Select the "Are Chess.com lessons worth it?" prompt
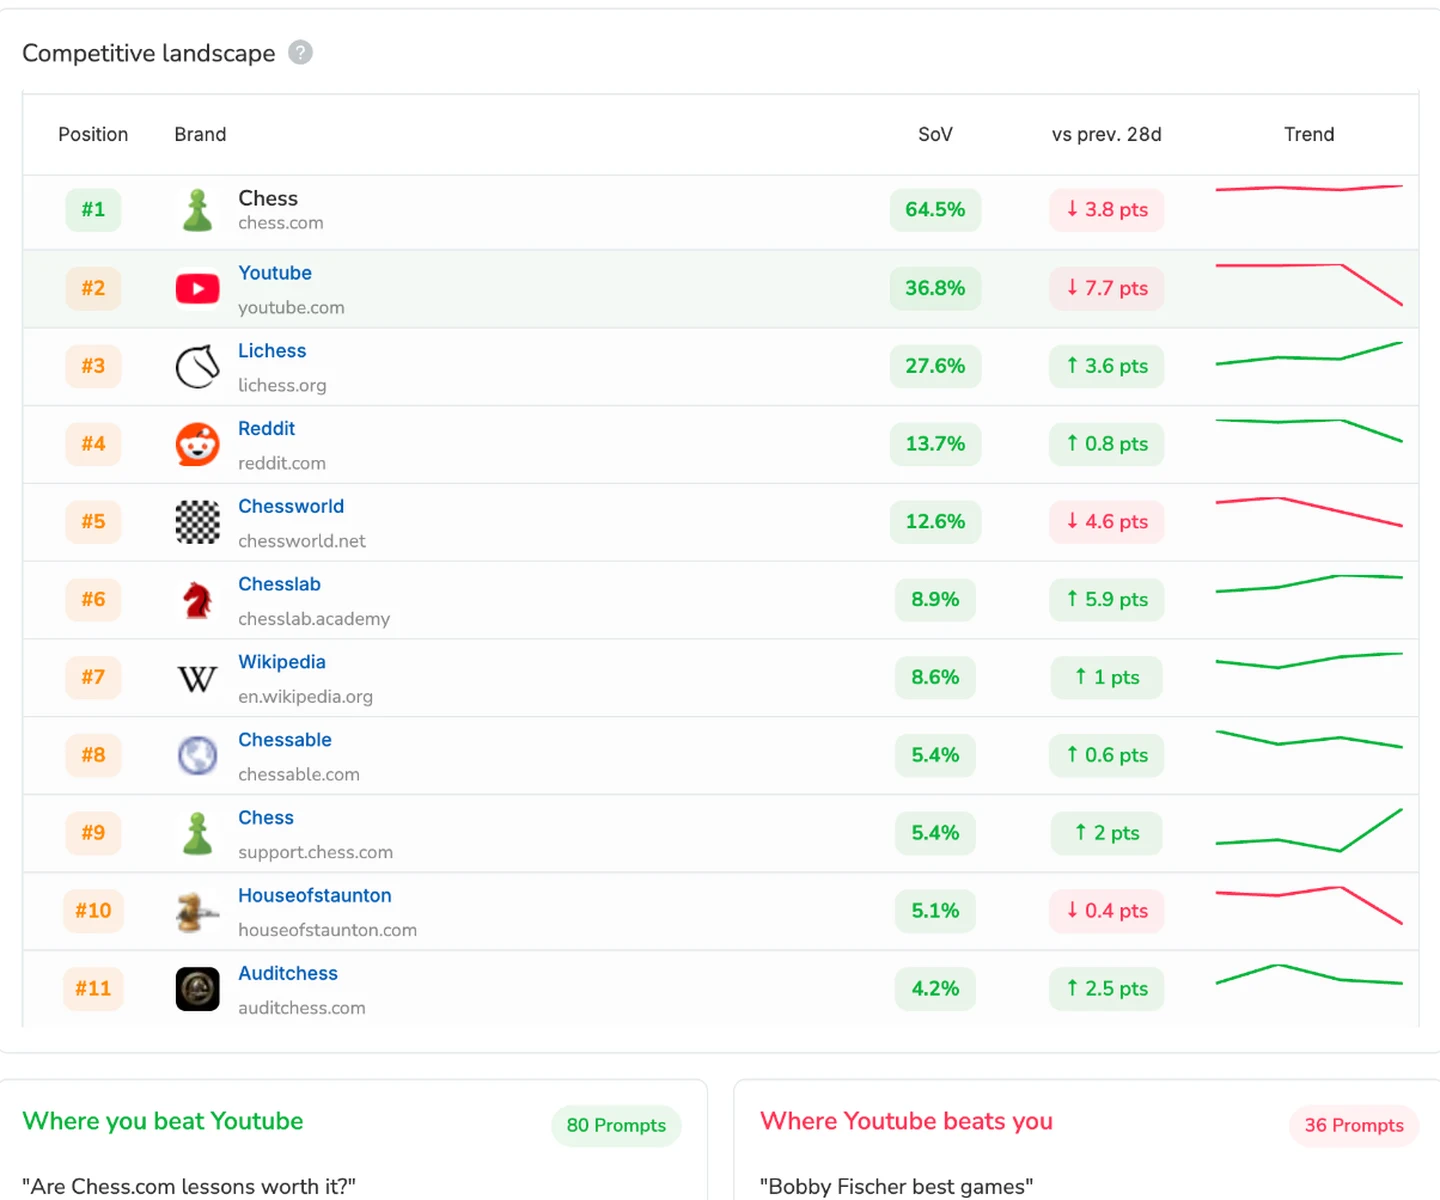Image resolution: width=1440 pixels, height=1200 pixels. (x=189, y=1187)
